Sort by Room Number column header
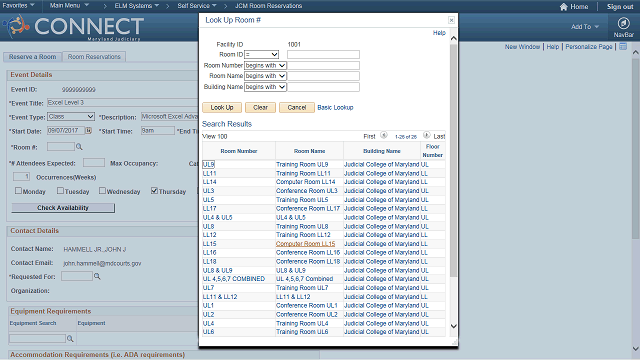 239,151
